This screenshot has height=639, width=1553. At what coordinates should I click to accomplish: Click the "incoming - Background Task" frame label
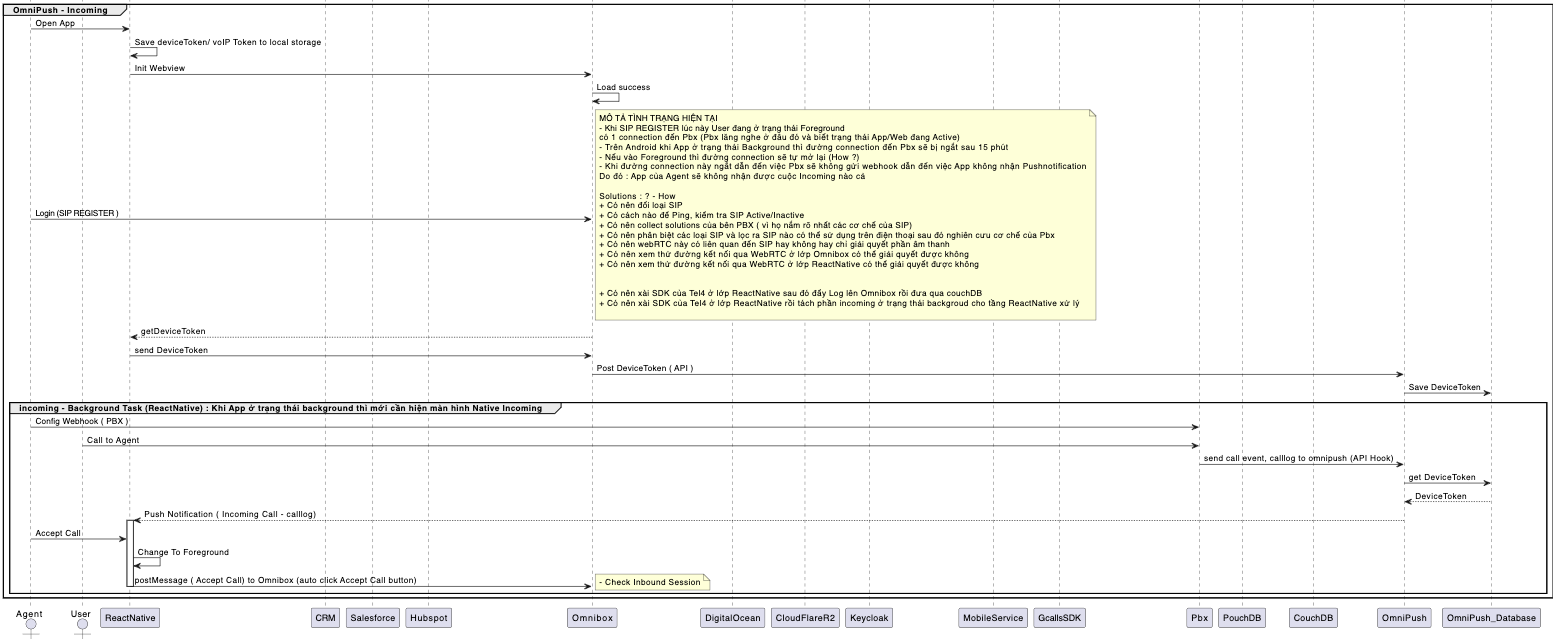[x=280, y=408]
